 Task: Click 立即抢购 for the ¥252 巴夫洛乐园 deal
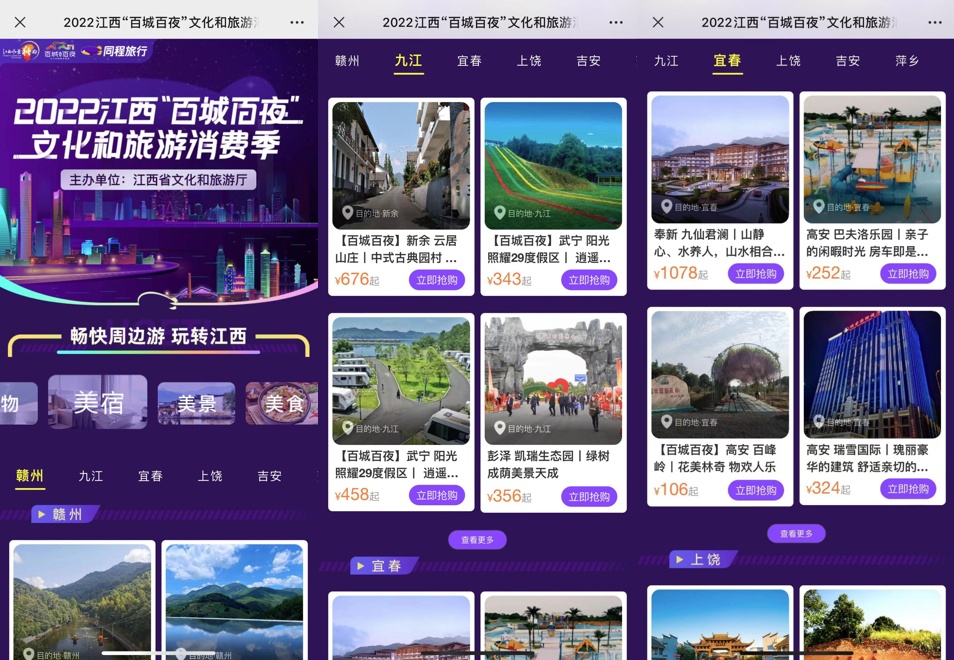pos(908,274)
